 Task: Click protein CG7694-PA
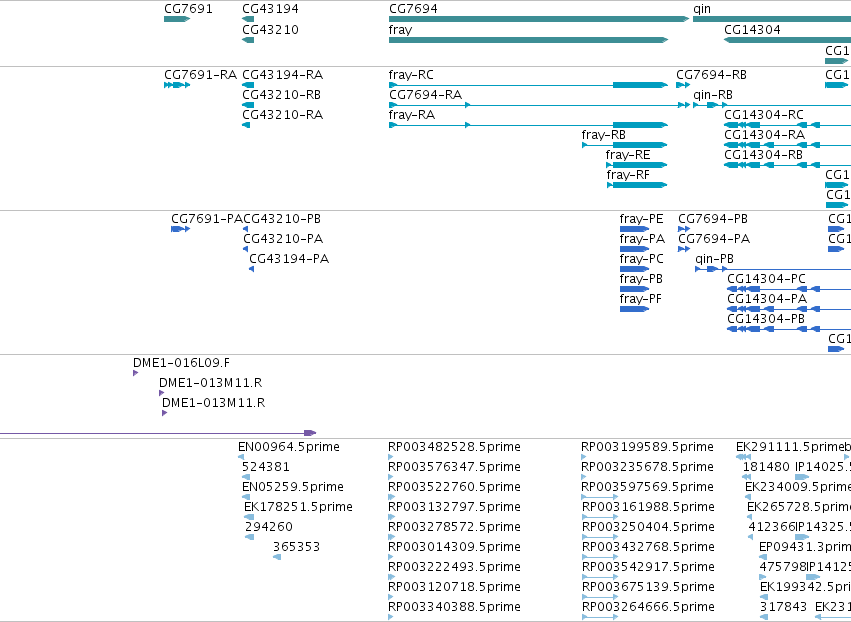tap(714, 239)
